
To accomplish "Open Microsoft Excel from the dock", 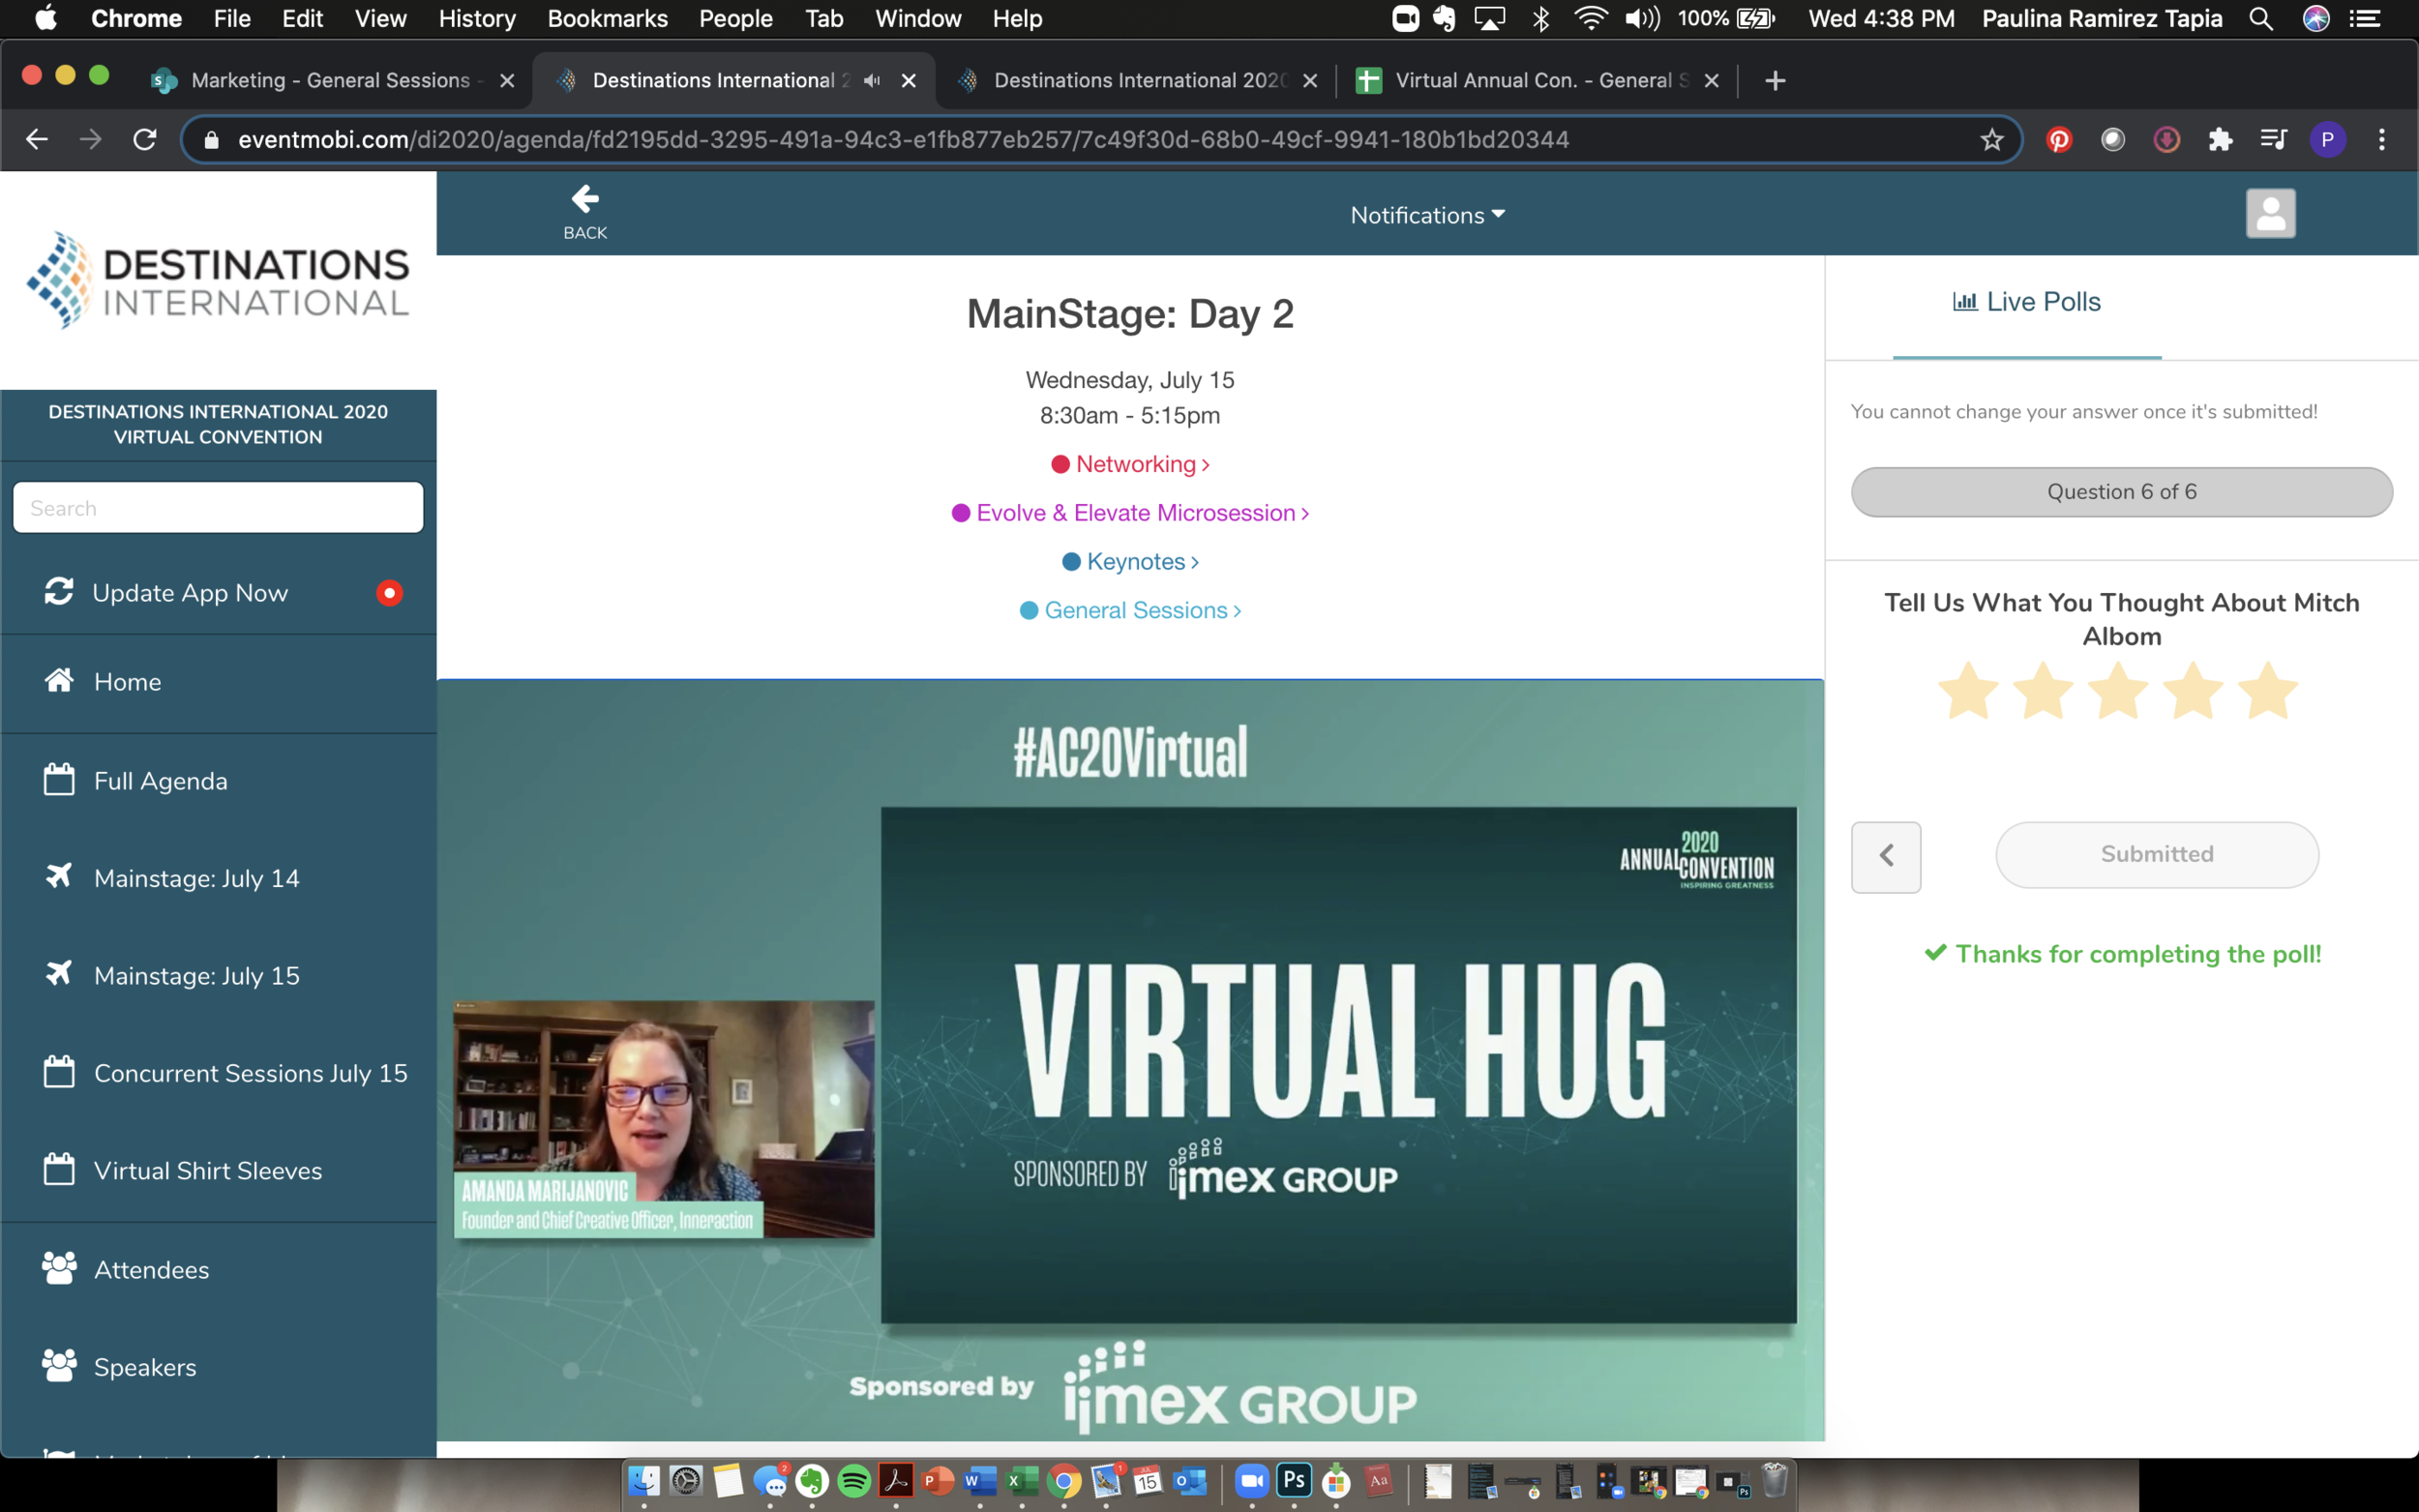I will 1021,1481.
